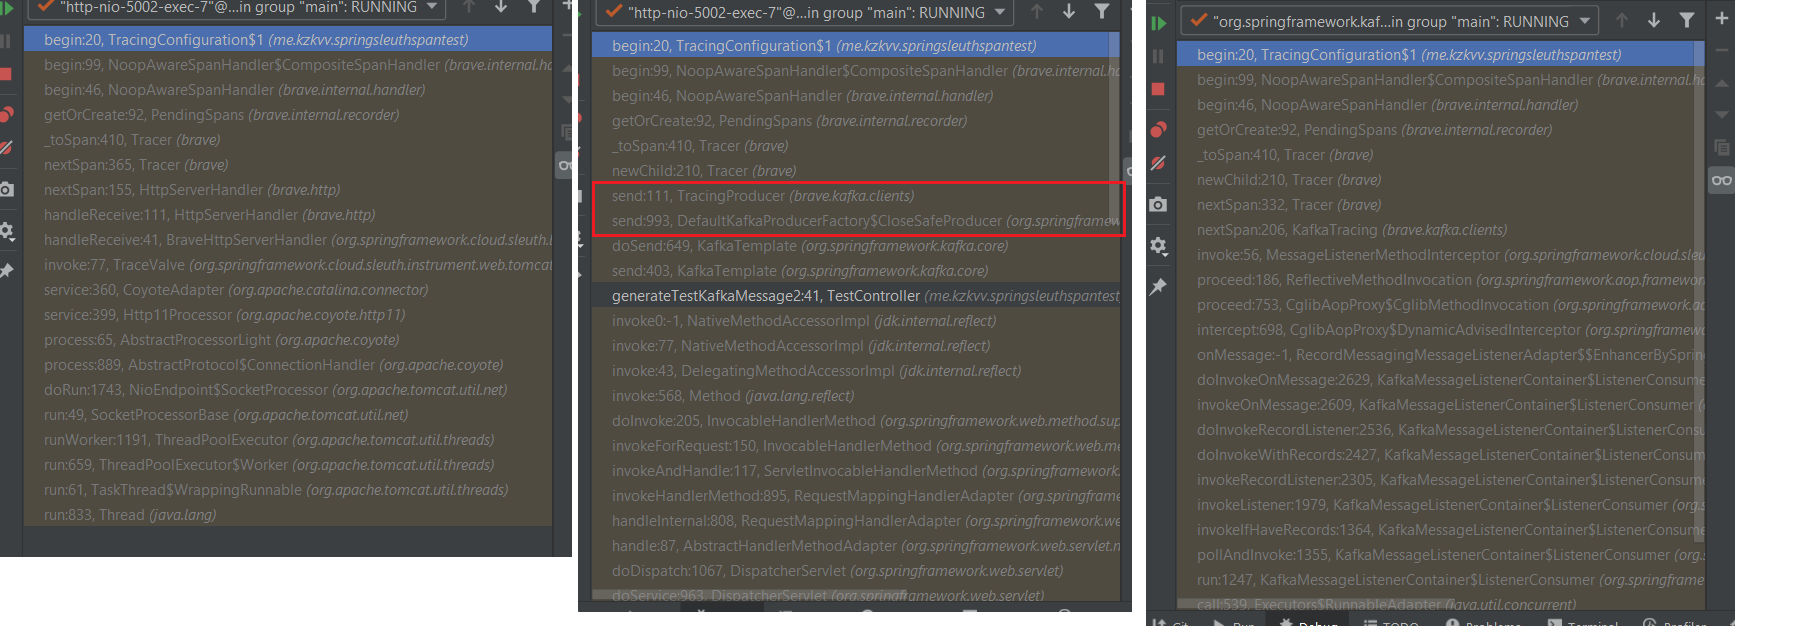Select frame send:993, DefaultKafkaProducerFactory$CloseSafeProducer

point(856,221)
